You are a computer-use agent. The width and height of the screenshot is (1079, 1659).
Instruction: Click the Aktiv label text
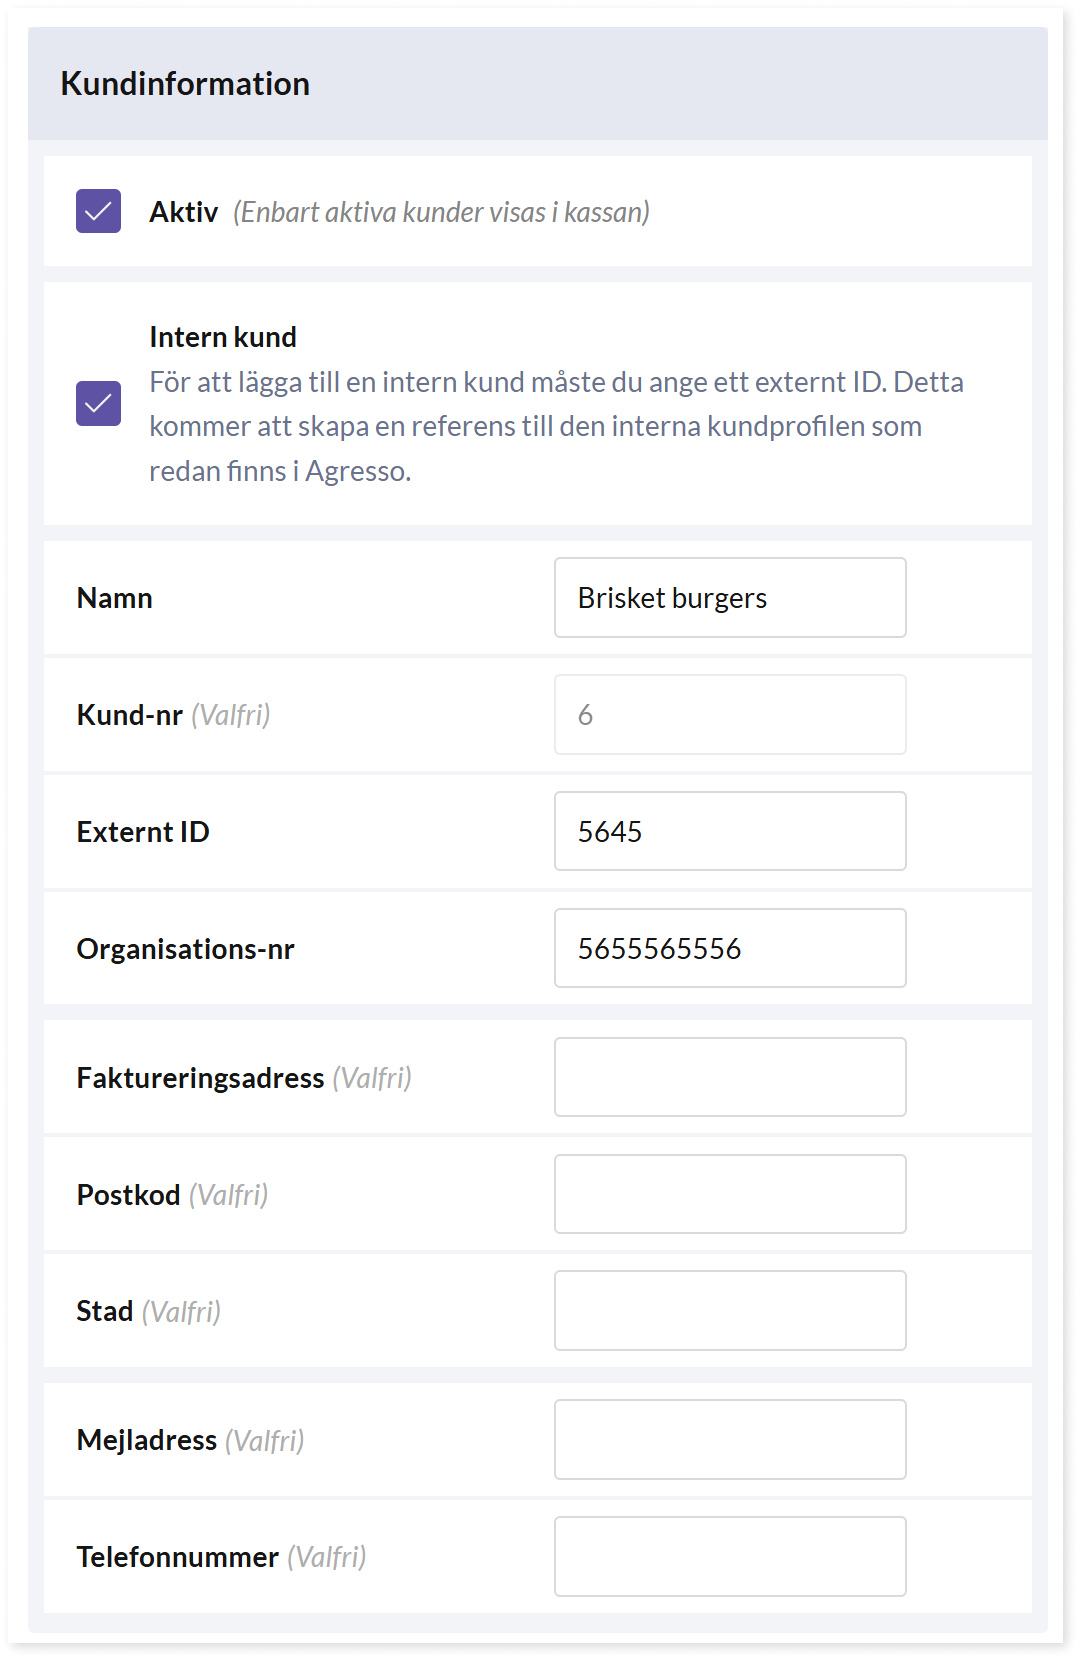point(184,212)
